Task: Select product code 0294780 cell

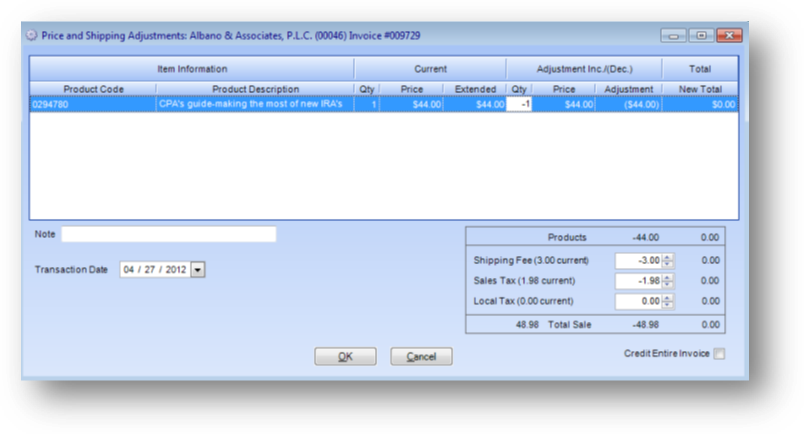Action: click(x=93, y=104)
